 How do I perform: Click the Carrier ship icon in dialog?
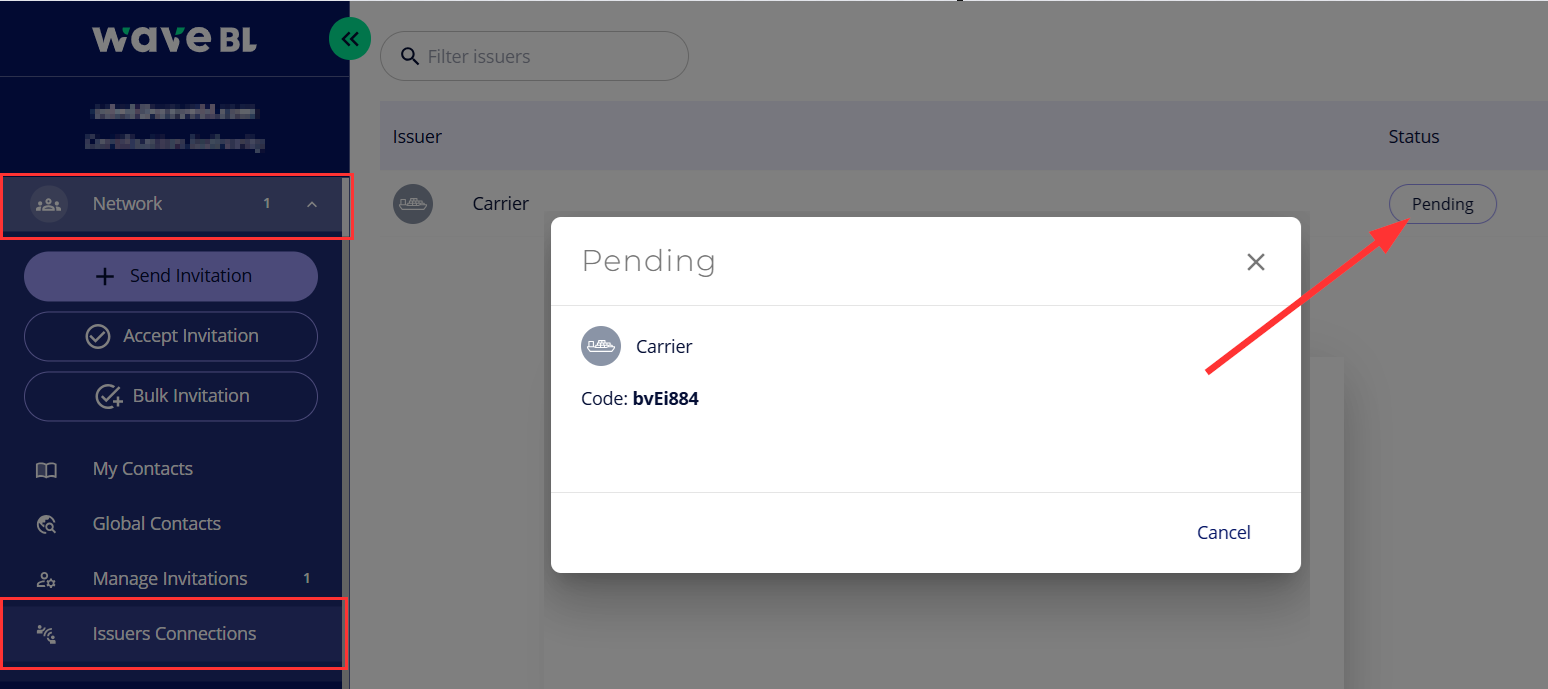click(x=600, y=347)
